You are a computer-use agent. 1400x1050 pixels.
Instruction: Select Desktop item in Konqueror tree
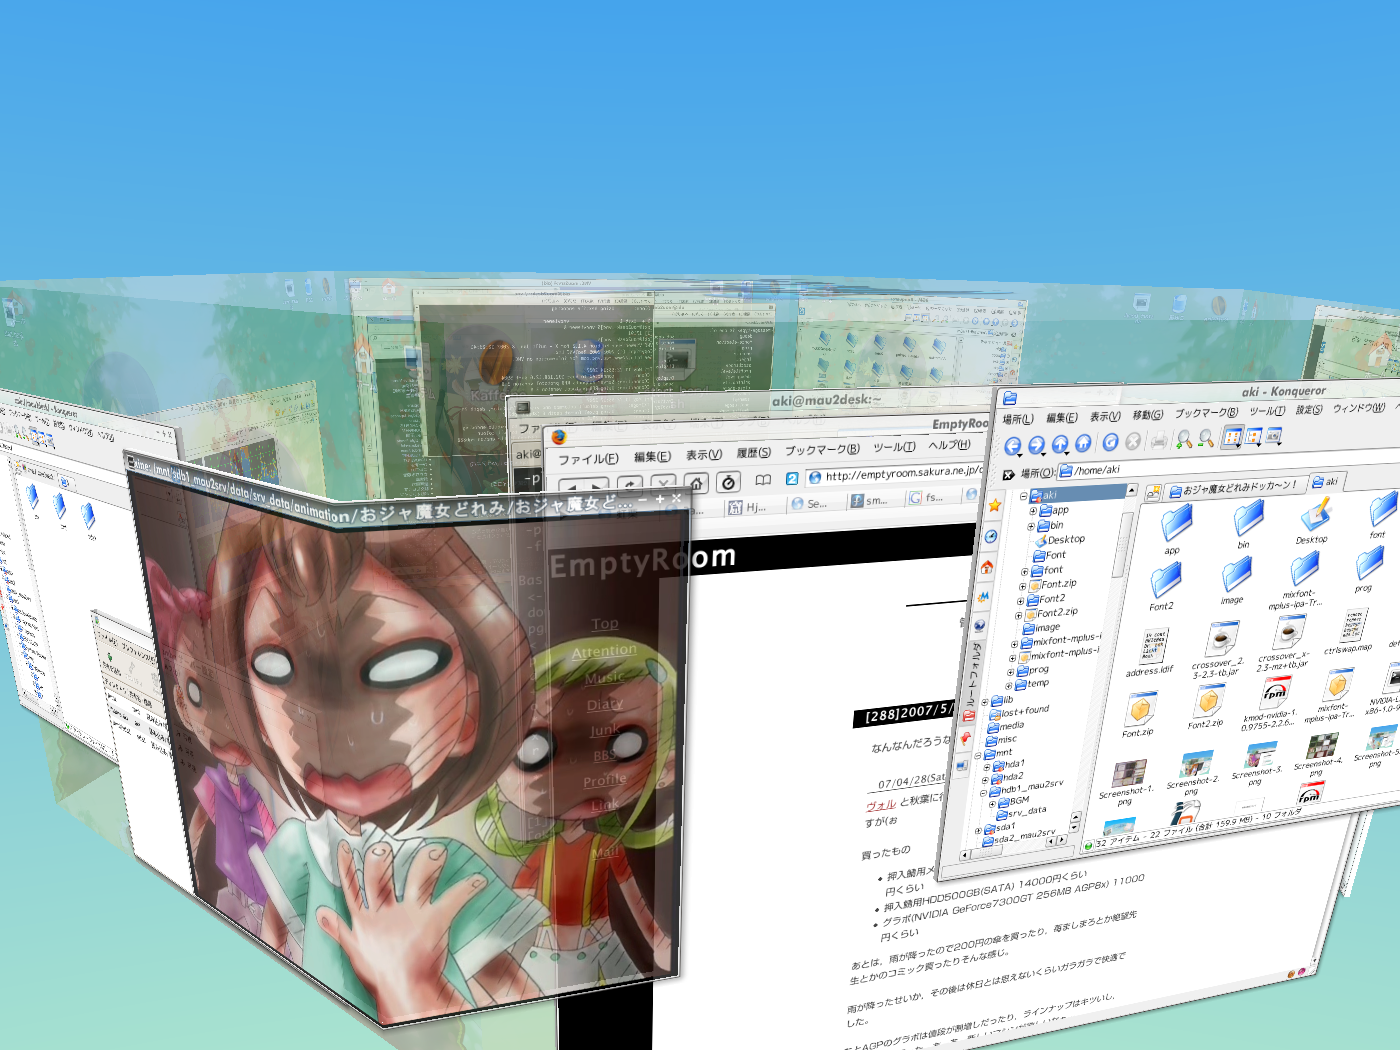pos(1060,540)
